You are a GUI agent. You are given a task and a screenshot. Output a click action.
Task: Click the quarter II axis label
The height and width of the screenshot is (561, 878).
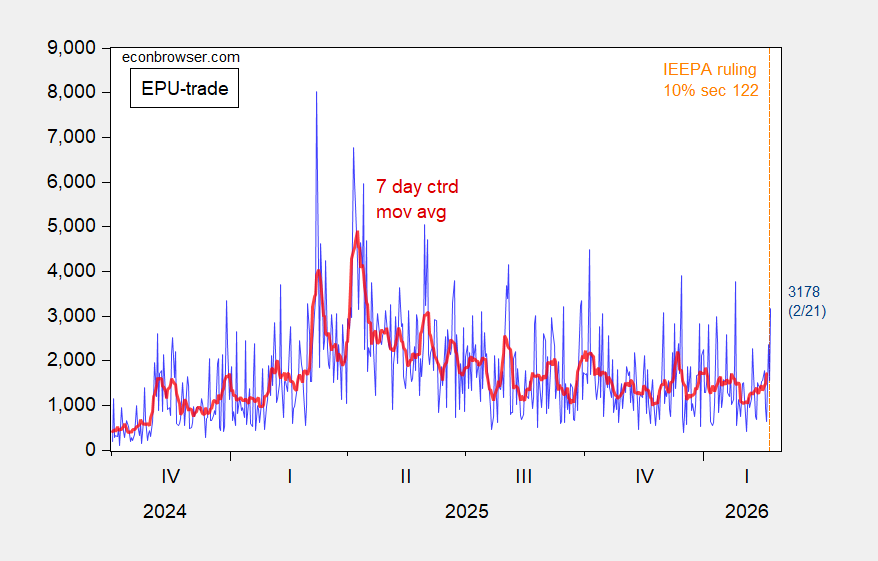(x=406, y=476)
